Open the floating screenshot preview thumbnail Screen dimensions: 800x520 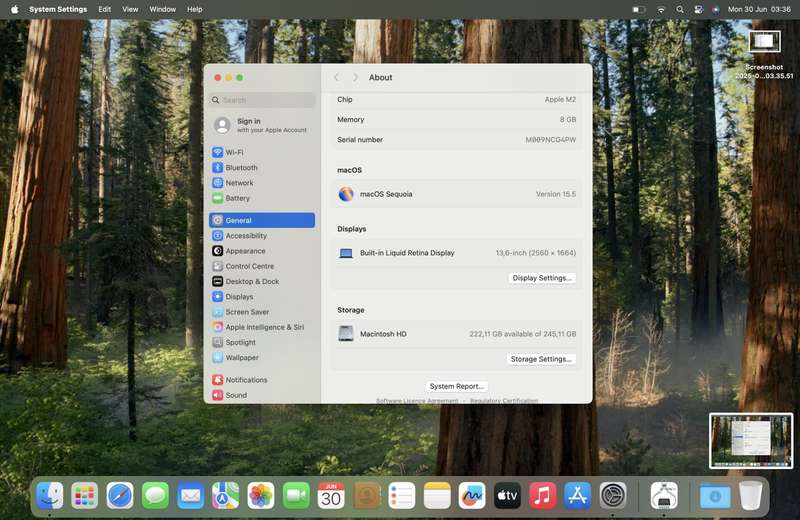(x=751, y=441)
